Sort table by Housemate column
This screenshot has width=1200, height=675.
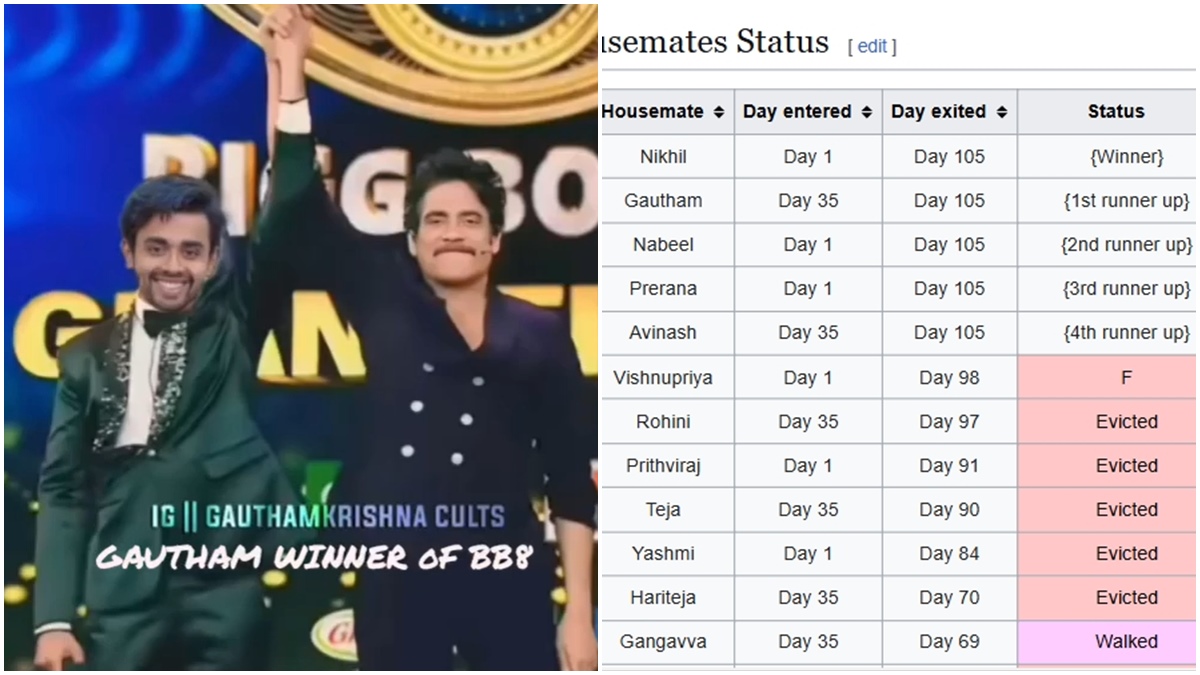(718, 113)
